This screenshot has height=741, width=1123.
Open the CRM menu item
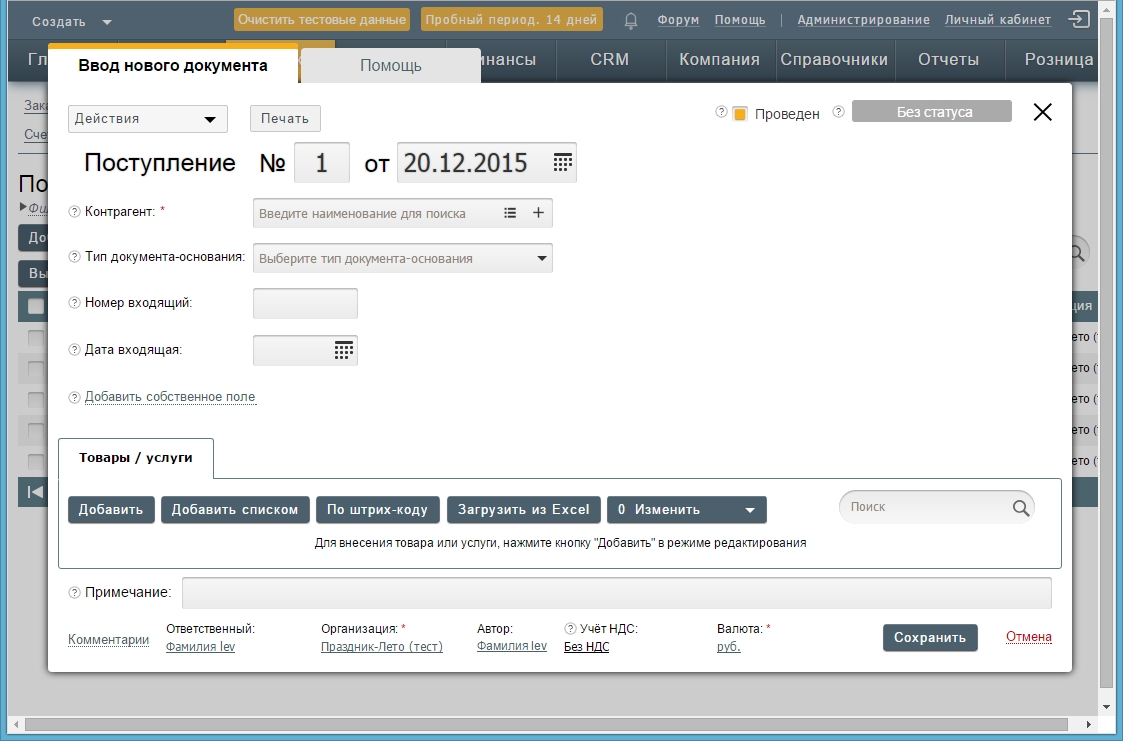[609, 59]
